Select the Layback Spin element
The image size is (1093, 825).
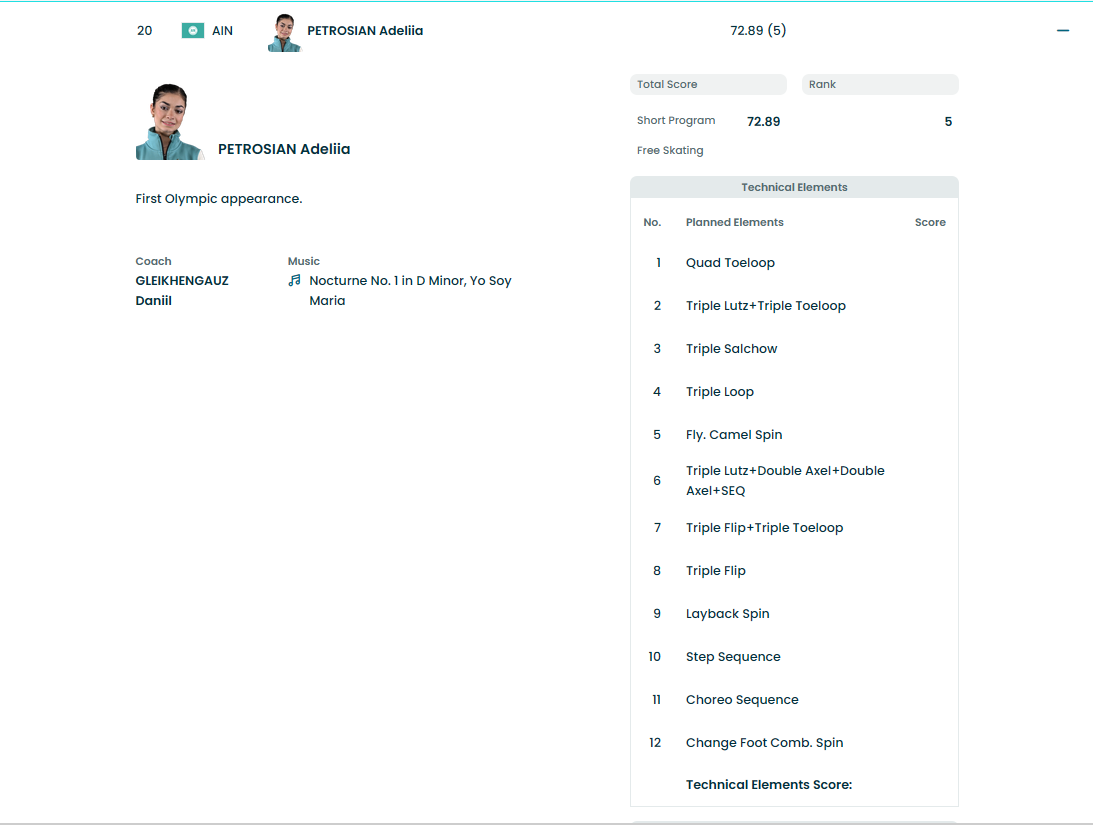tap(727, 614)
